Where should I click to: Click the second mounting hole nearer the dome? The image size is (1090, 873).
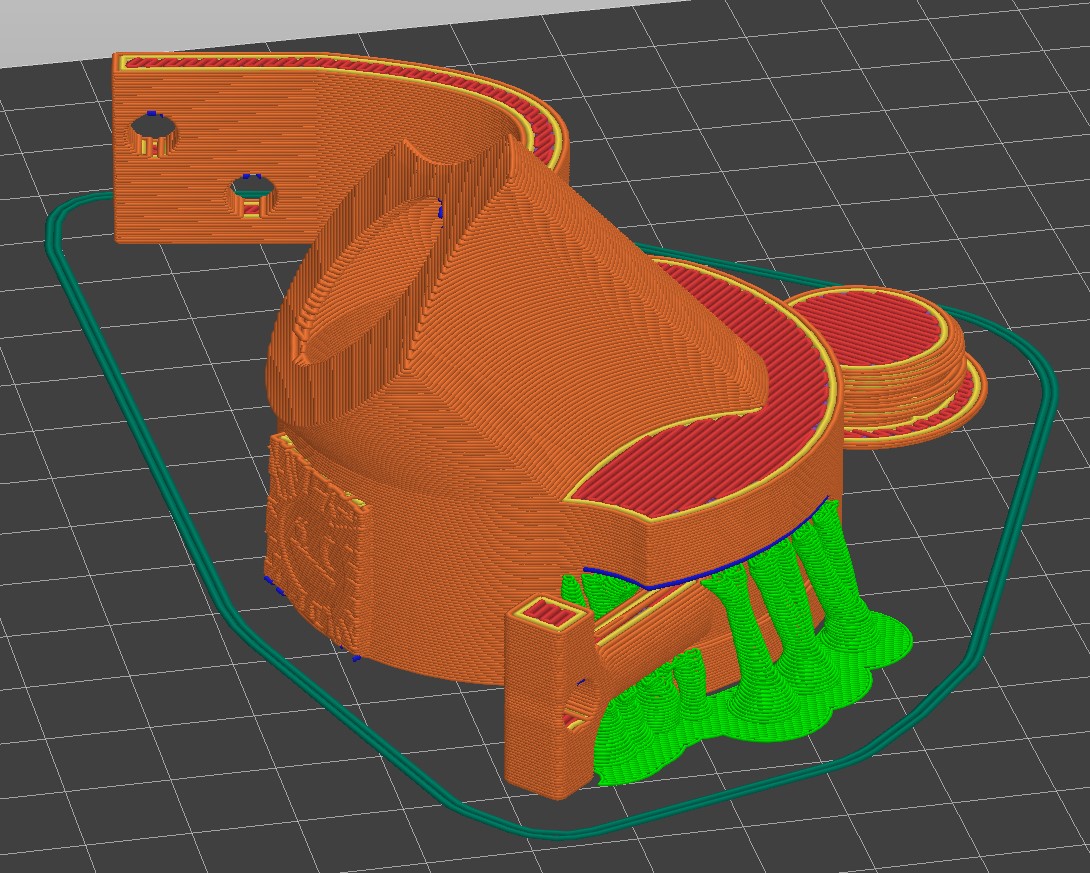click(252, 195)
